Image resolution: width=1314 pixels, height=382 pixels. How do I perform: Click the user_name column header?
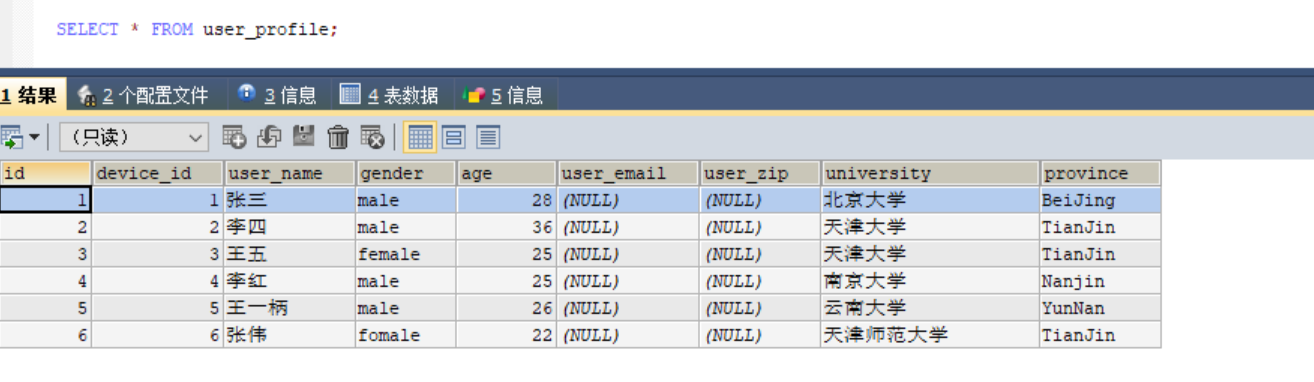290,173
